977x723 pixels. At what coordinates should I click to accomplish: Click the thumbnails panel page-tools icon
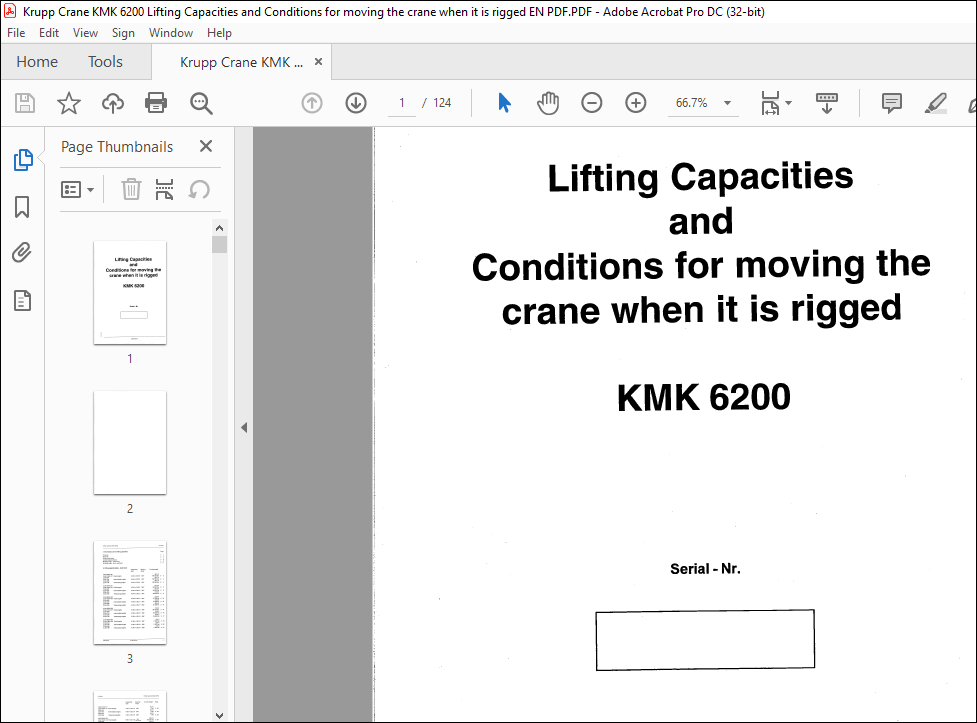tap(164, 189)
